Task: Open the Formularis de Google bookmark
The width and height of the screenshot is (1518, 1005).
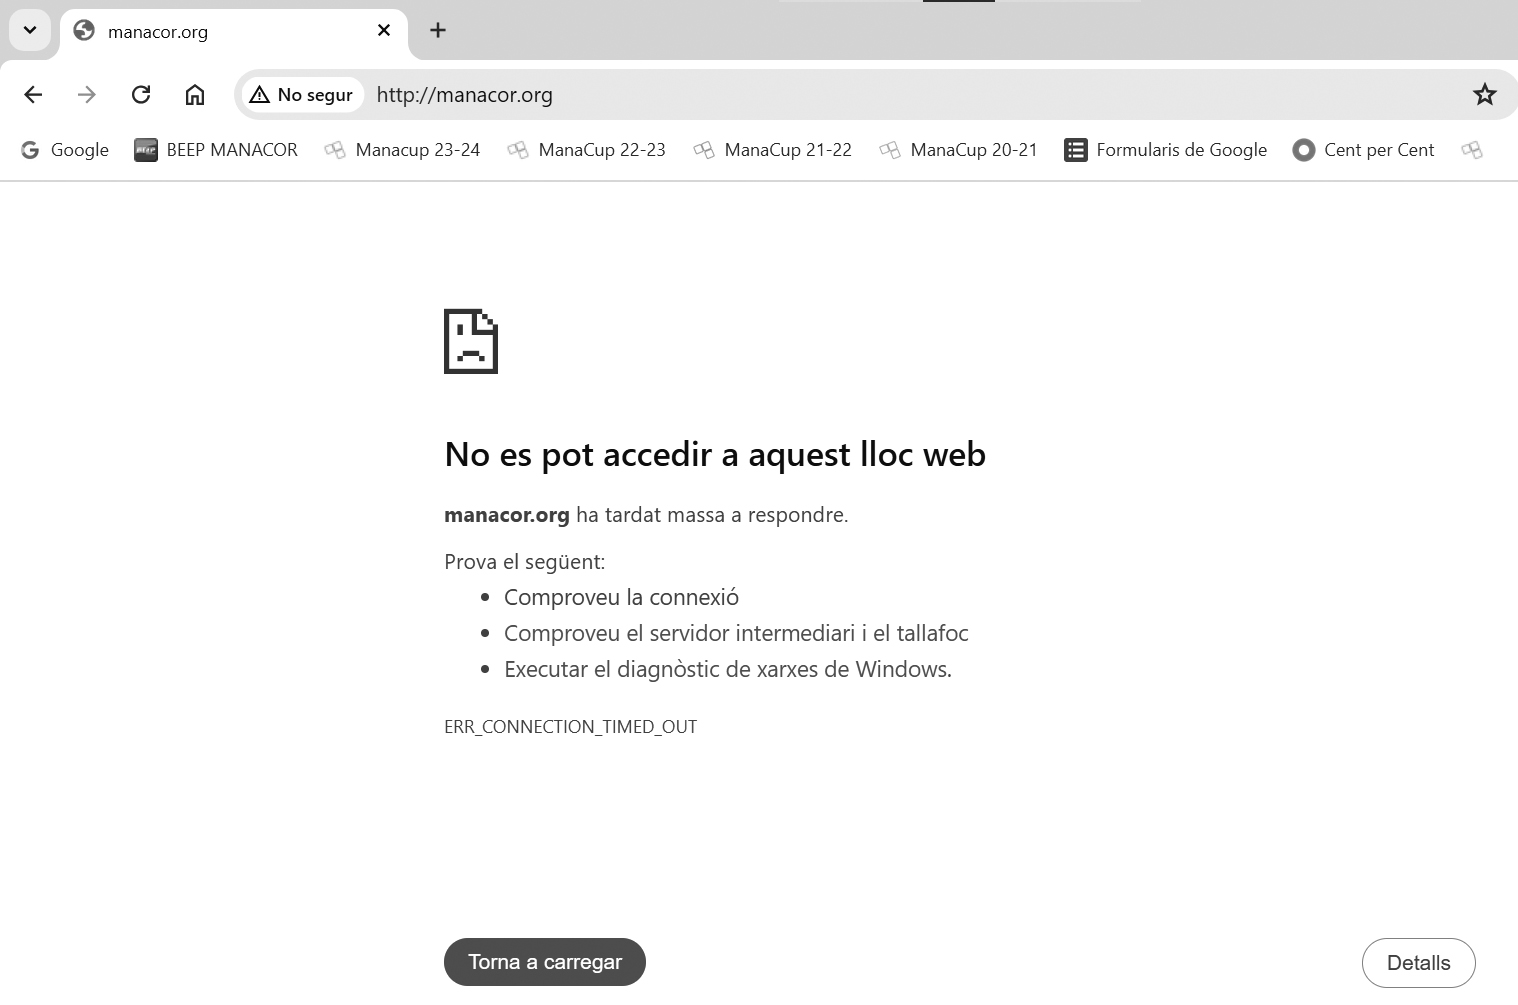Action: point(1166,150)
